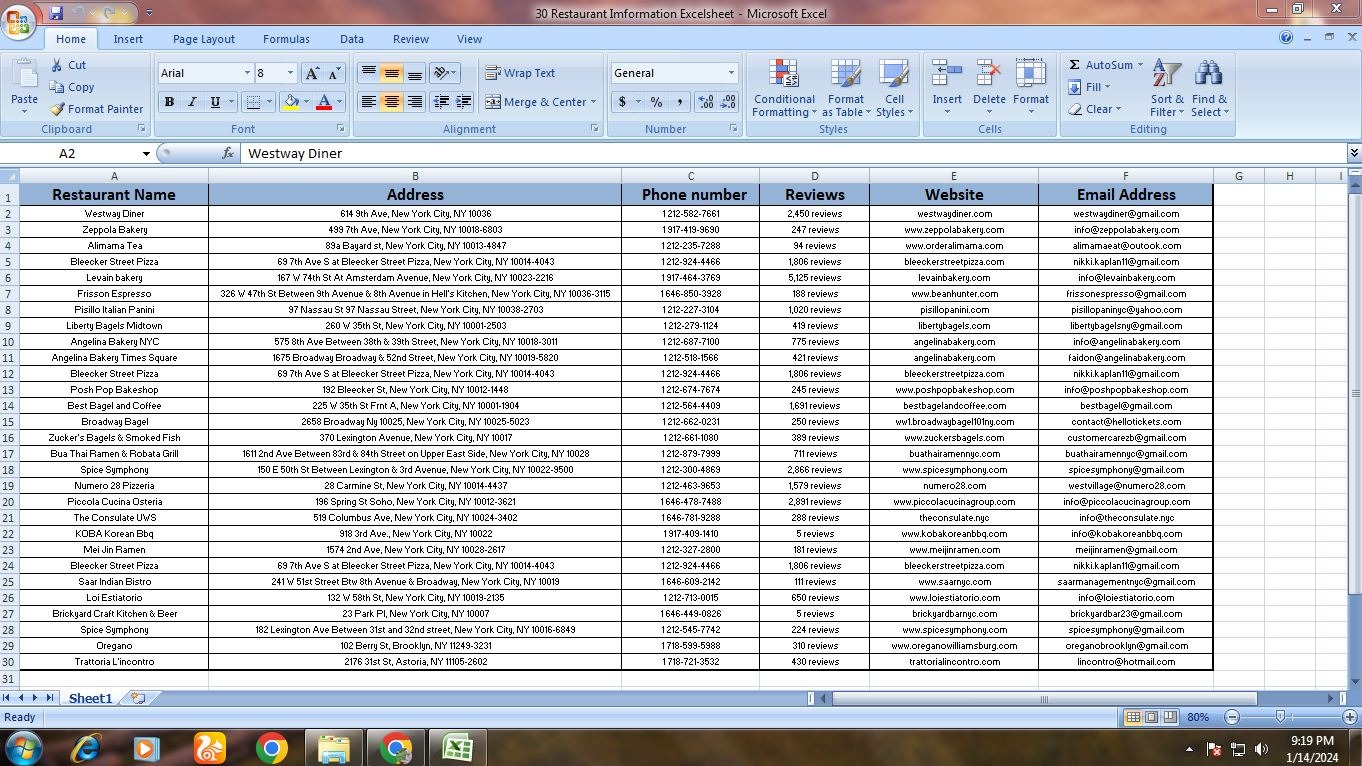Open Excel Help question mark

1286,38
